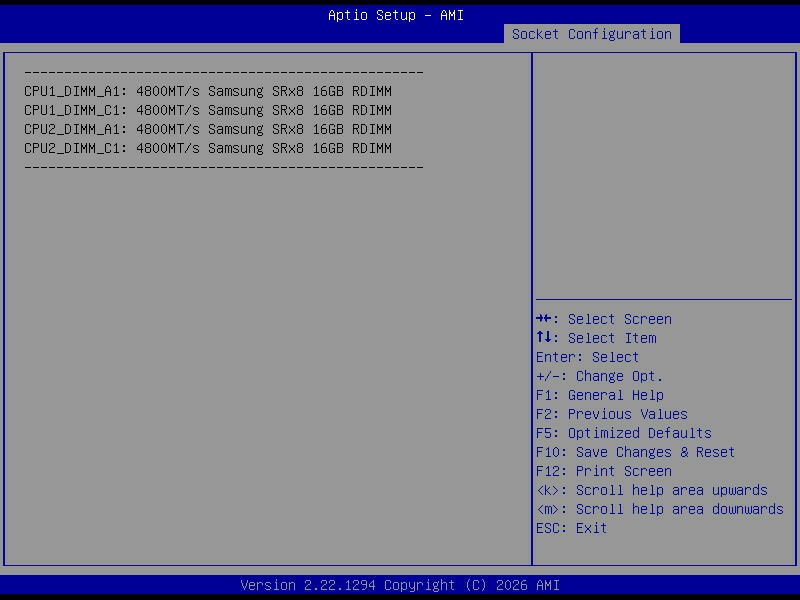Viewport: 800px width, 600px height.
Task: Select the CPU1_DIMM_A1 memory row
Action: [208, 91]
